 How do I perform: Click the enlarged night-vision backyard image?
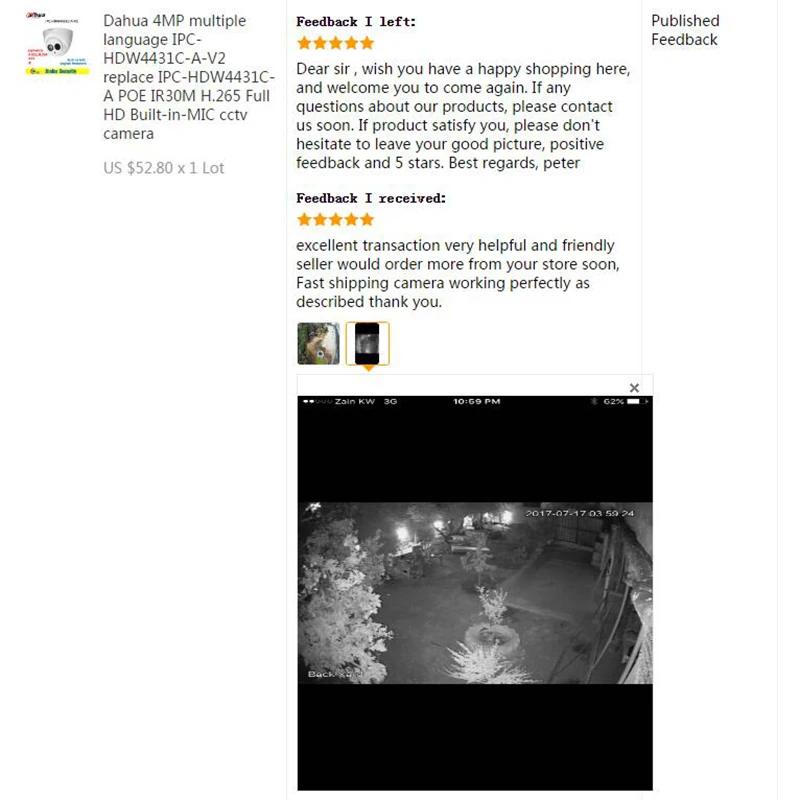[475, 593]
